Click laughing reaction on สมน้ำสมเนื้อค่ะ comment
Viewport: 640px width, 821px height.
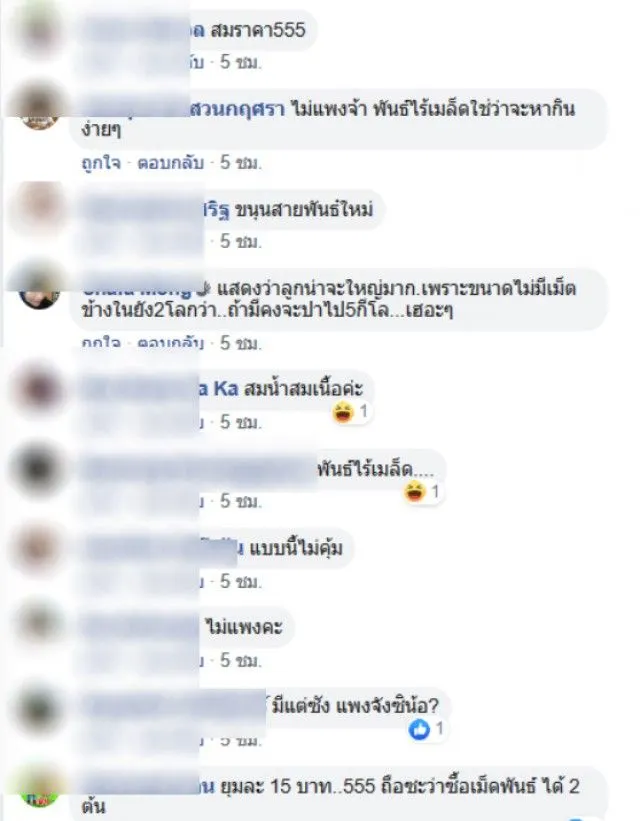344,413
